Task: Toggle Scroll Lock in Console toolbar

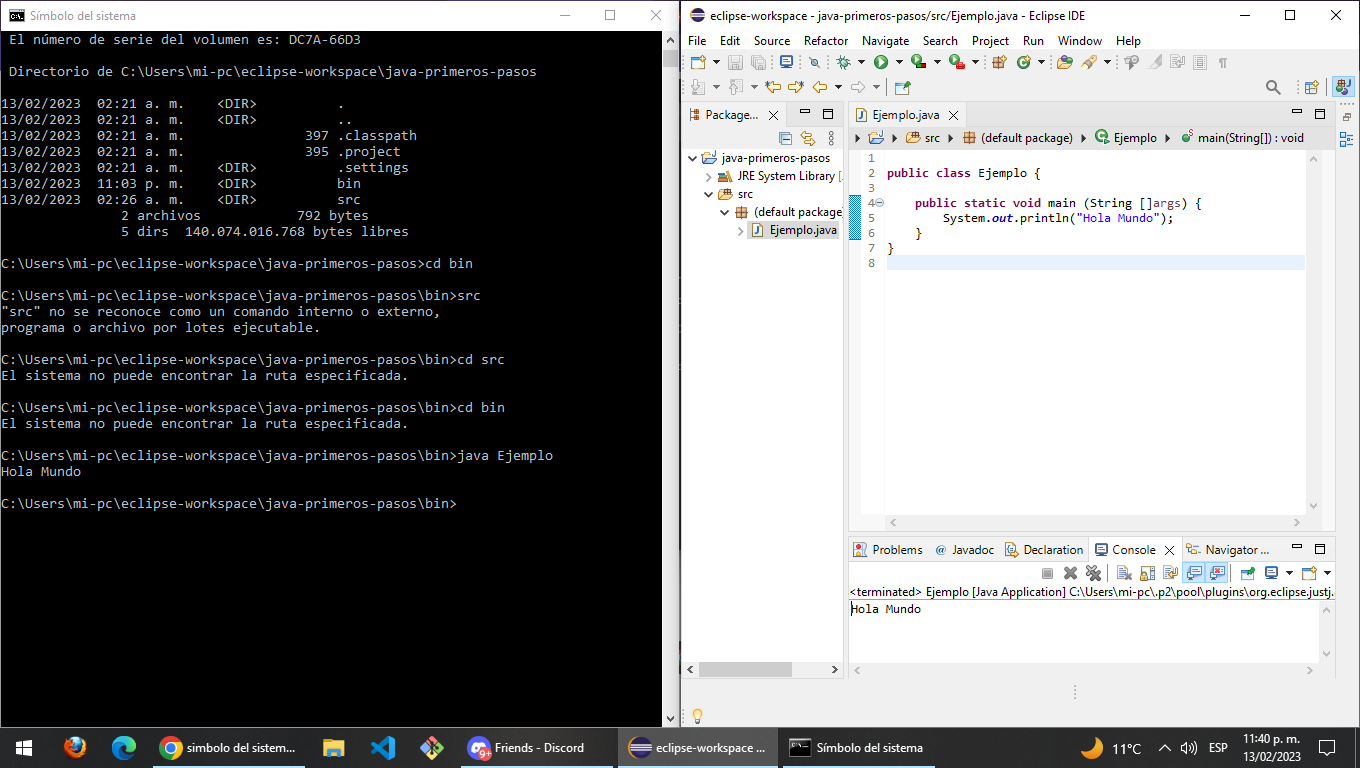Action: (x=1147, y=573)
